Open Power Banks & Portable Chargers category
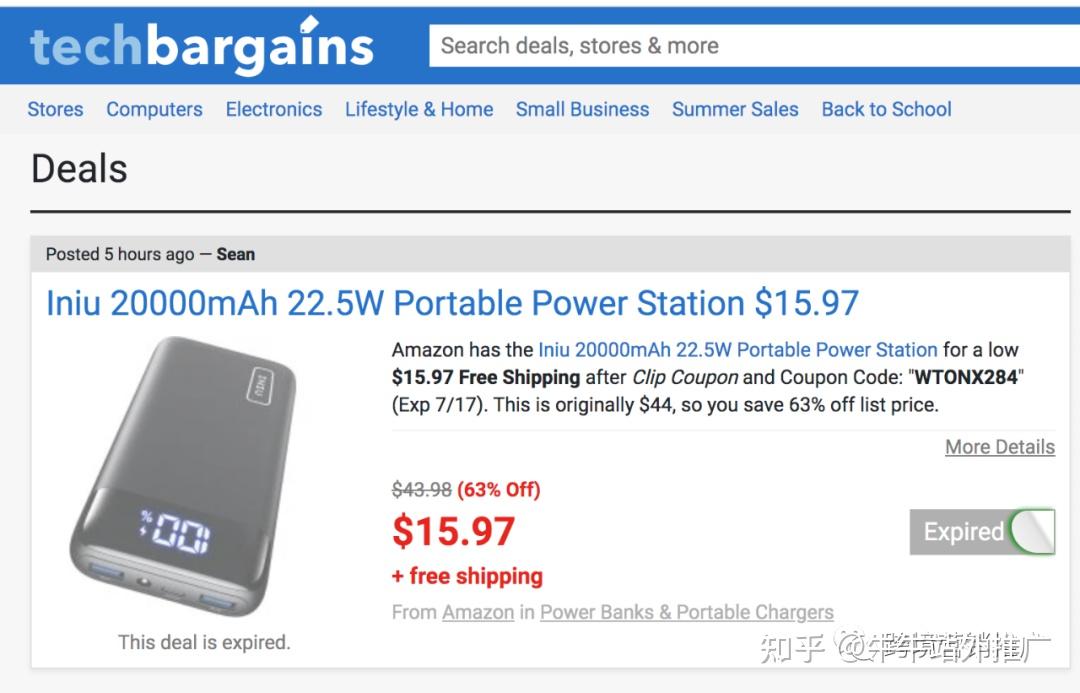 686,612
